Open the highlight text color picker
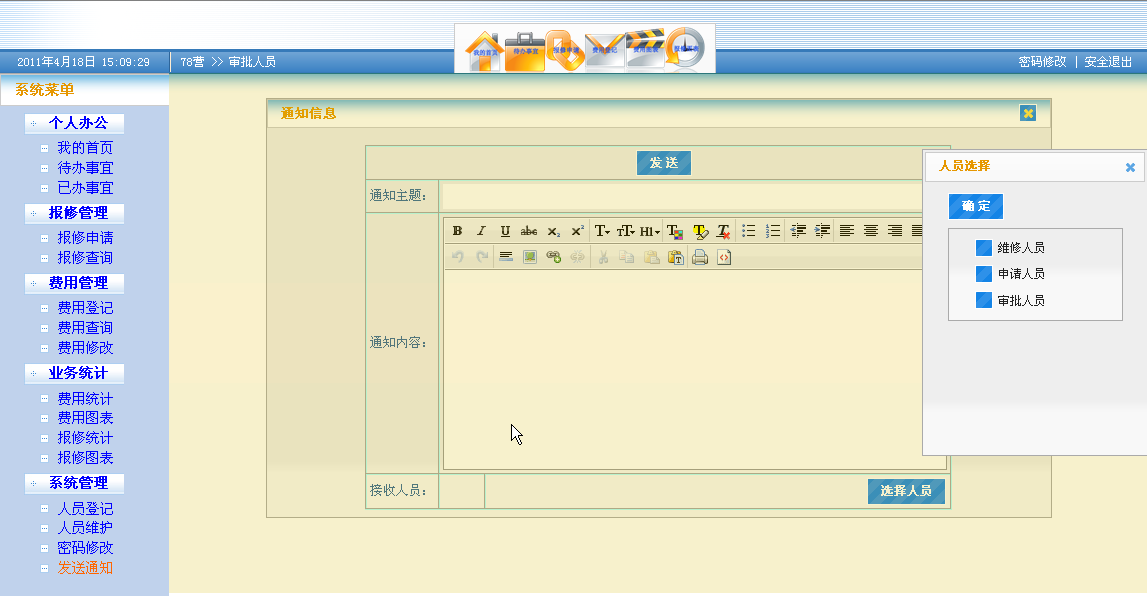 pos(699,231)
